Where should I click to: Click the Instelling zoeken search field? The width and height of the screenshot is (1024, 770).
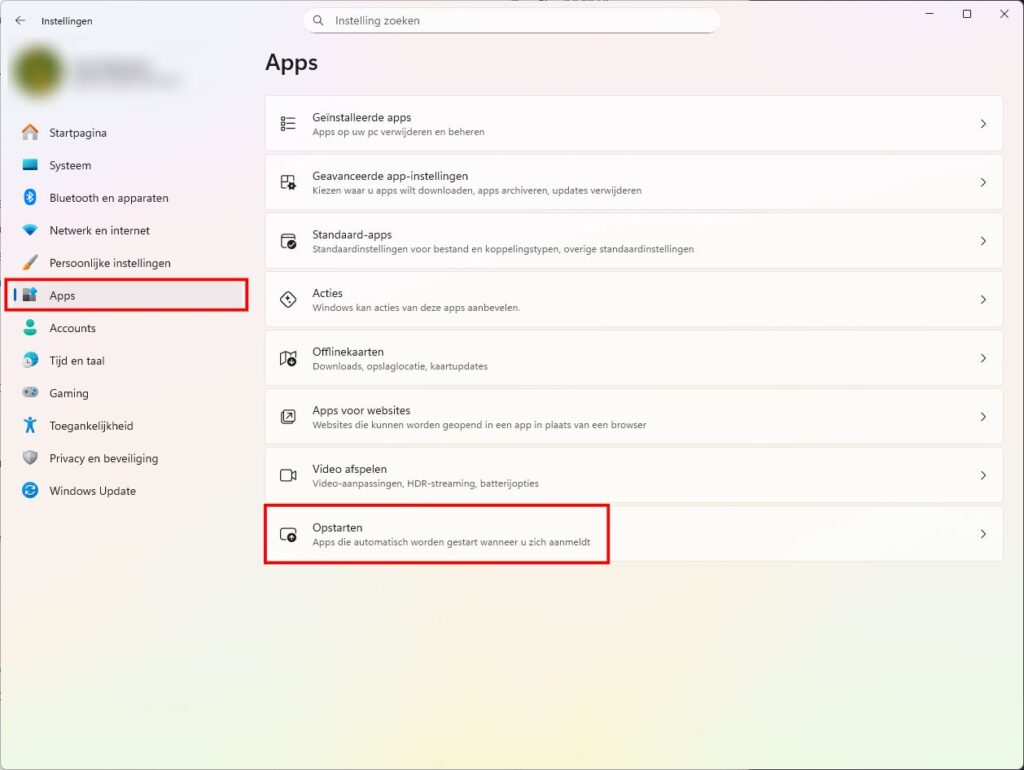tap(511, 20)
